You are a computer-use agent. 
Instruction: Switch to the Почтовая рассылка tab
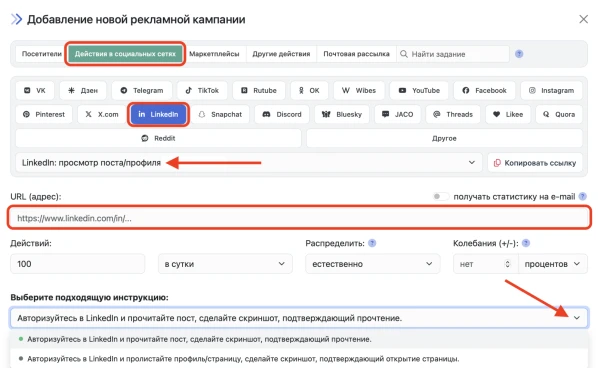click(357, 54)
